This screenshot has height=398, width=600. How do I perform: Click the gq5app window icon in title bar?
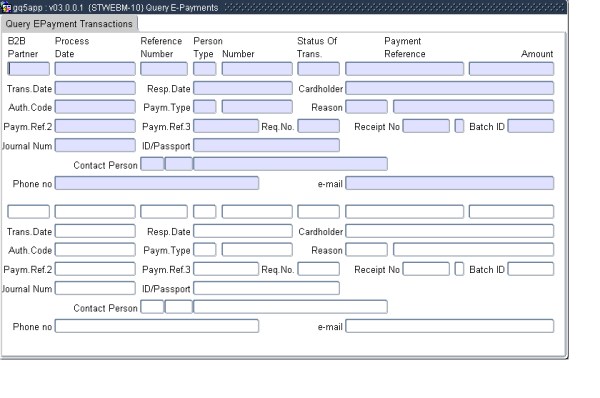click(x=7, y=7)
